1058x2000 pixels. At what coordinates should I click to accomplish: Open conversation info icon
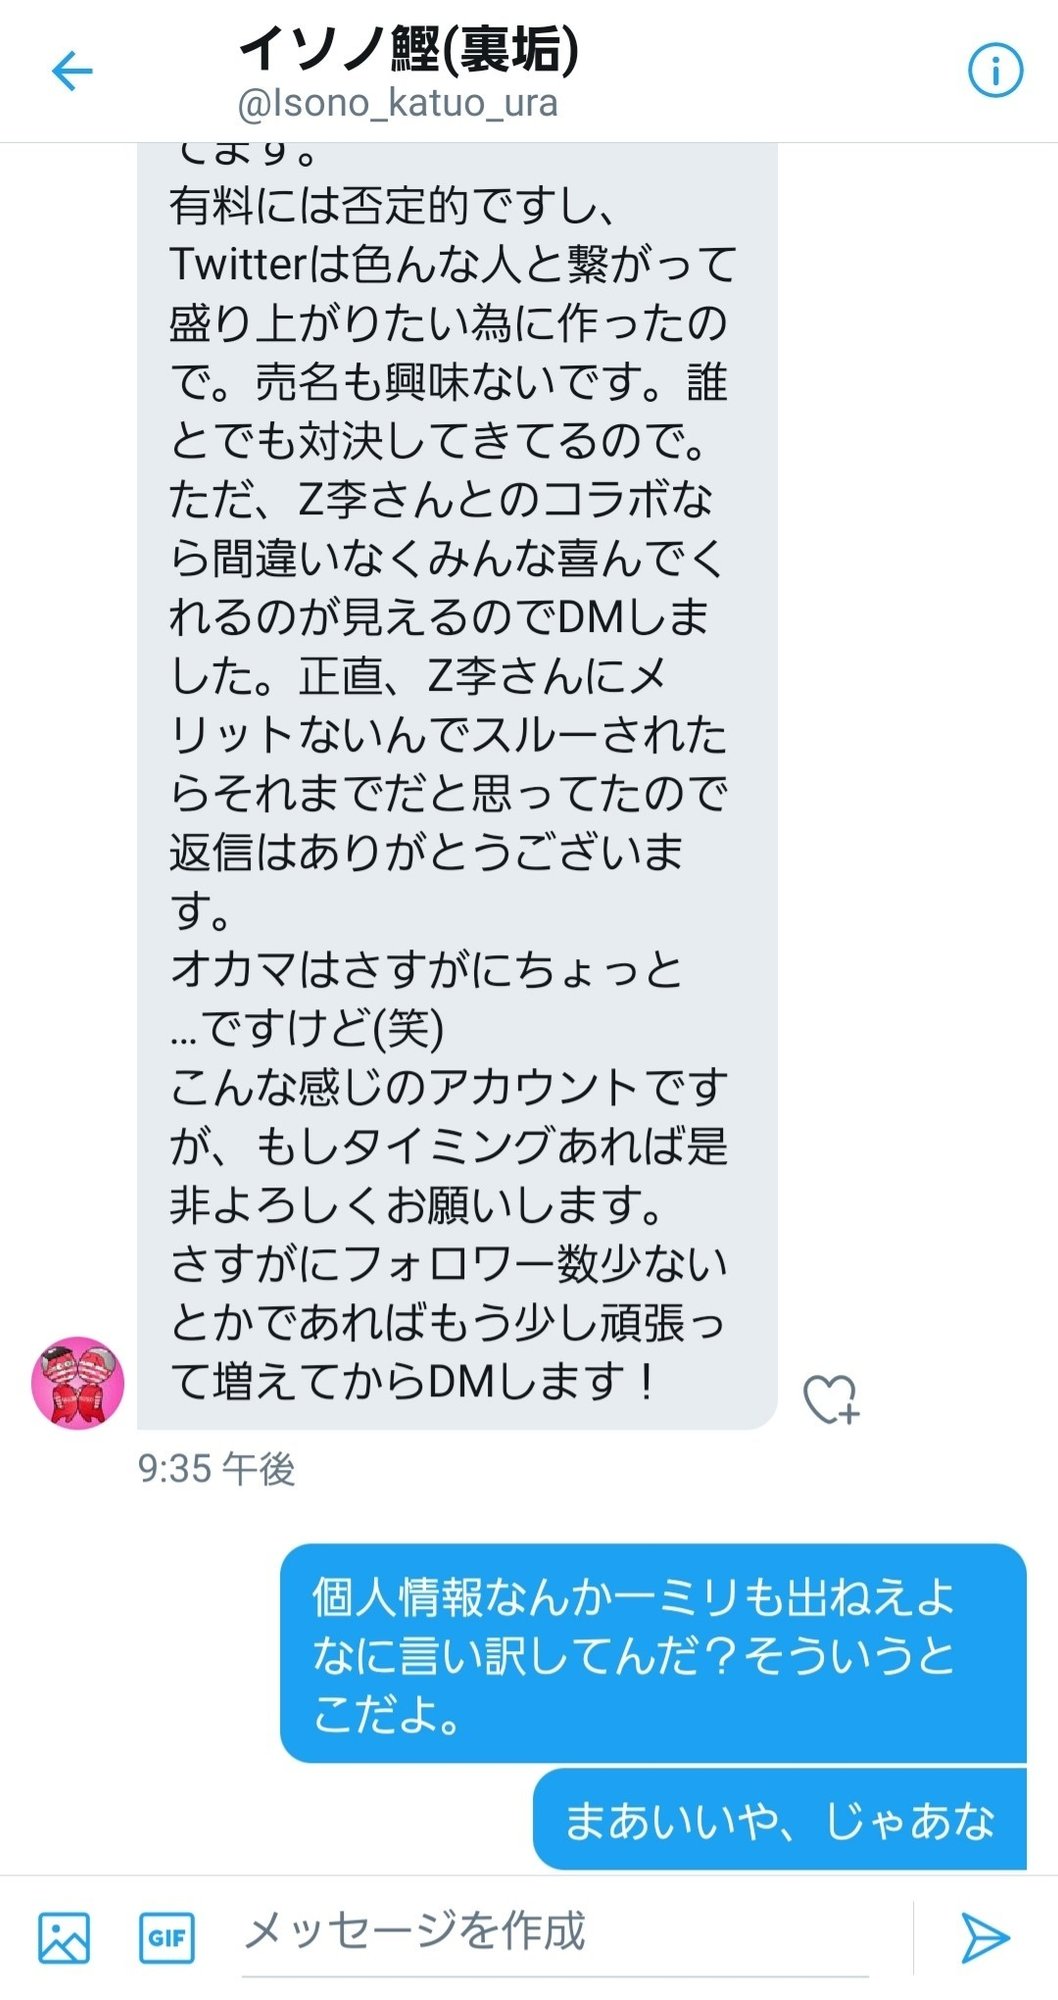tap(995, 71)
